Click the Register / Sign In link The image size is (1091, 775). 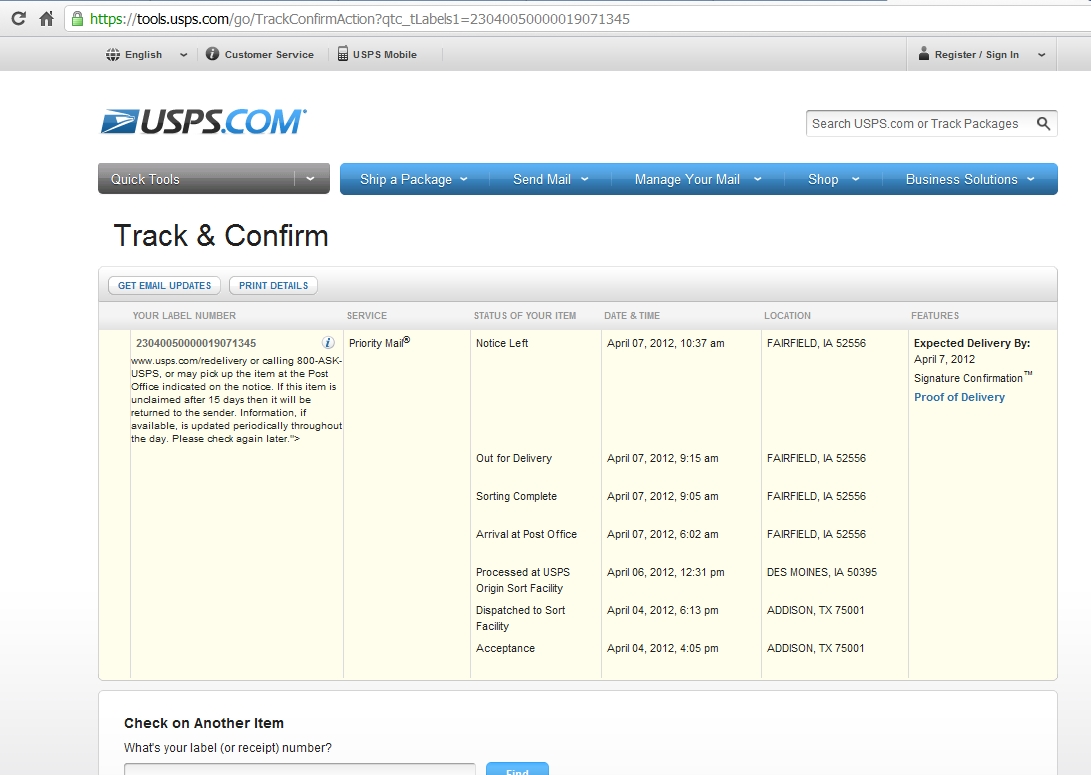977,54
